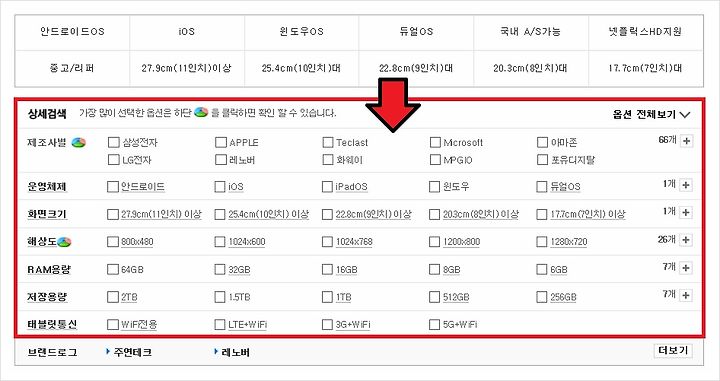Image resolution: width=720 pixels, height=381 pixels.
Task: Open the 안드로이드OS quick filter tab
Action: (72, 32)
